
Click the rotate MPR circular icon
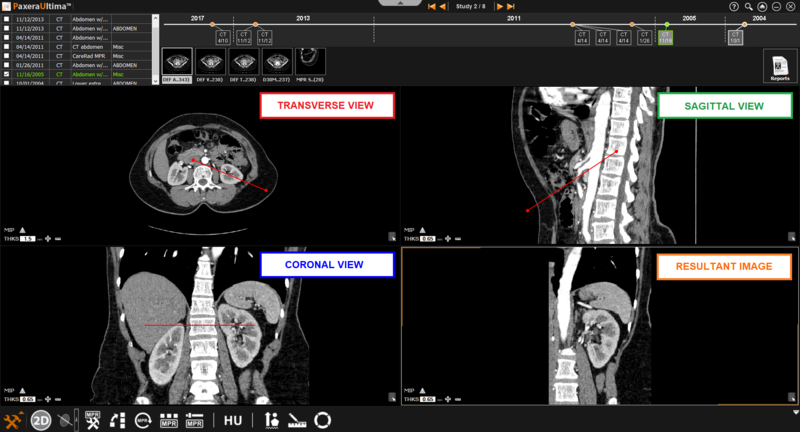[x=143, y=421]
